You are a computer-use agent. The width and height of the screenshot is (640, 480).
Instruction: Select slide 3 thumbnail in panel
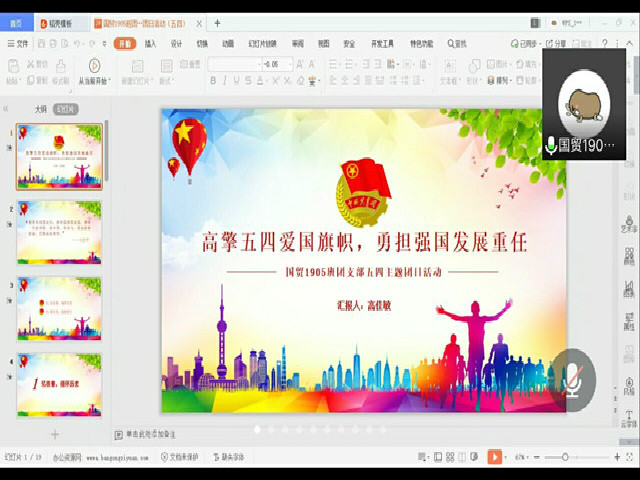(x=59, y=308)
